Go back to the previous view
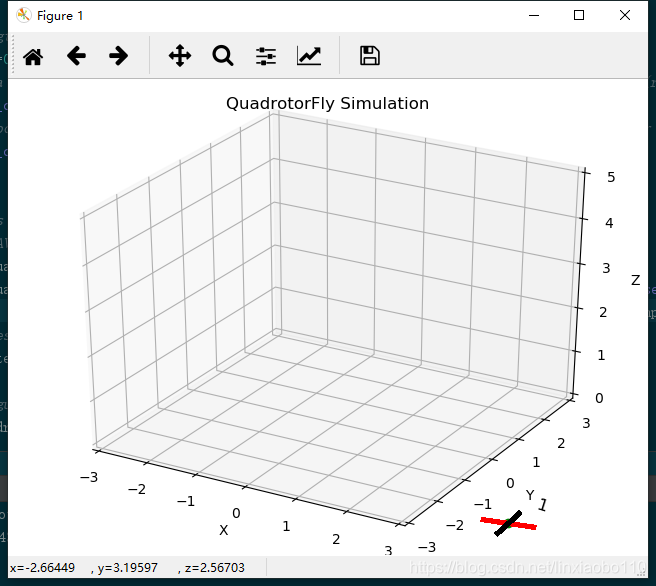This screenshot has width=656, height=586. (76, 56)
